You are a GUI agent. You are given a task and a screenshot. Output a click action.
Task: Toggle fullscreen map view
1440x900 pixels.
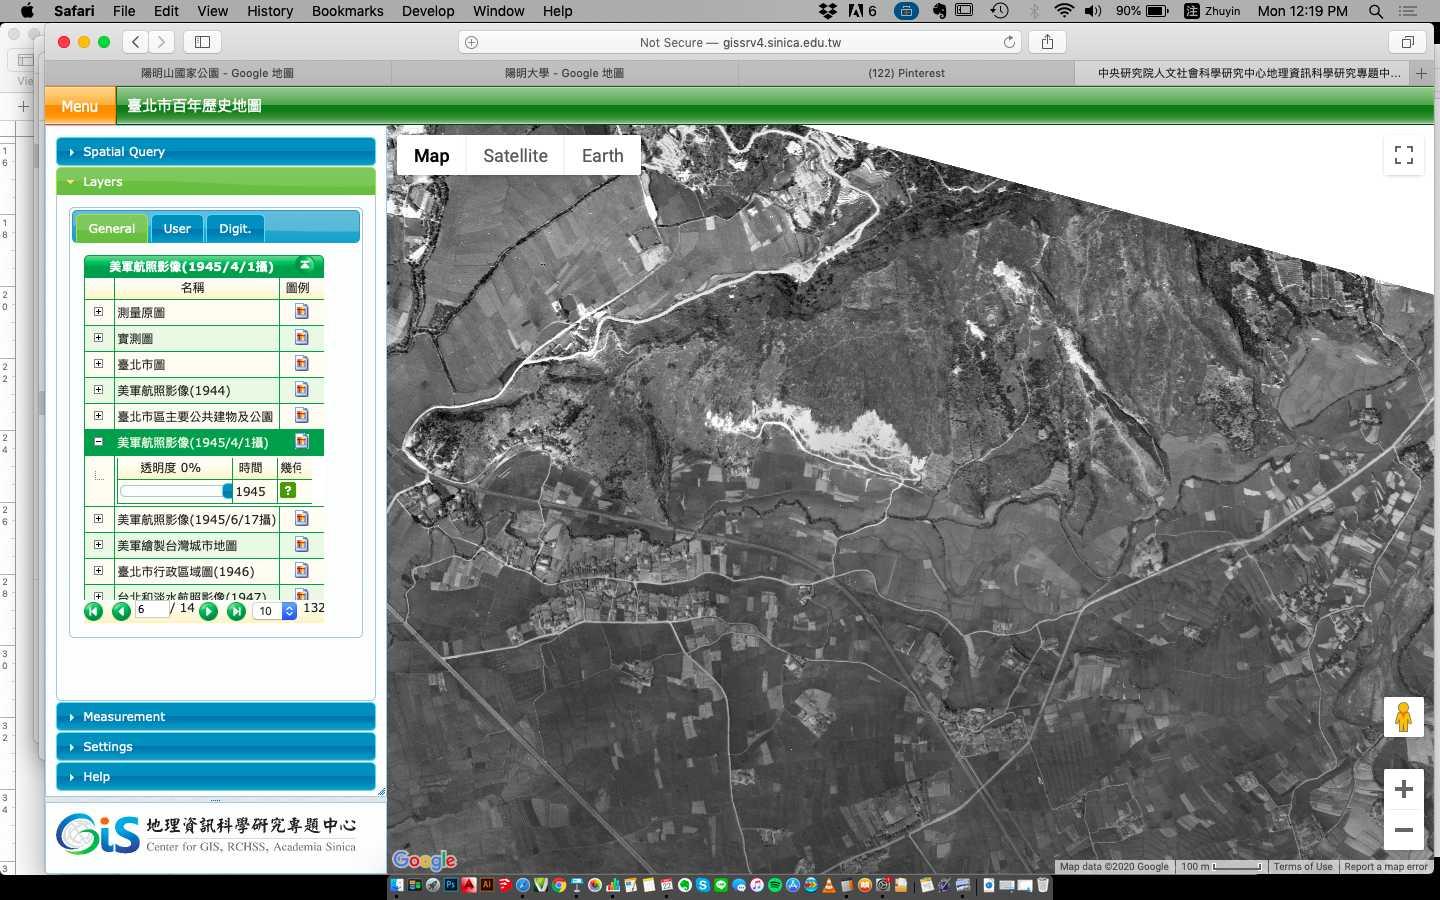1403,155
